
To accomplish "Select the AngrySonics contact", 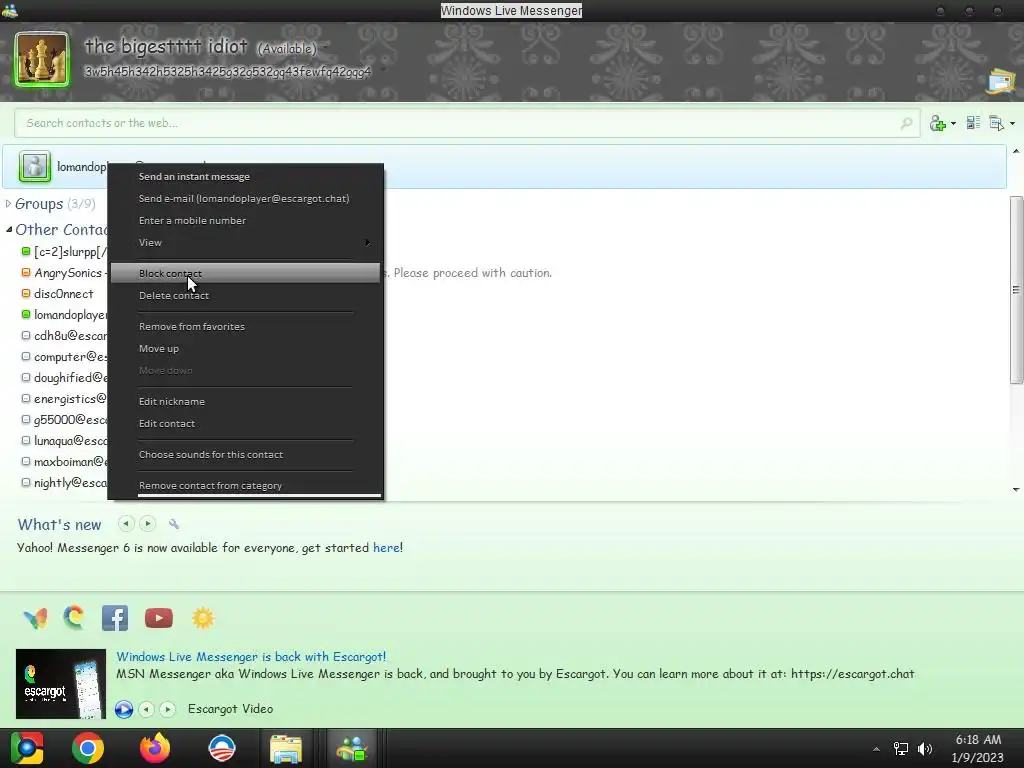I will point(63,273).
